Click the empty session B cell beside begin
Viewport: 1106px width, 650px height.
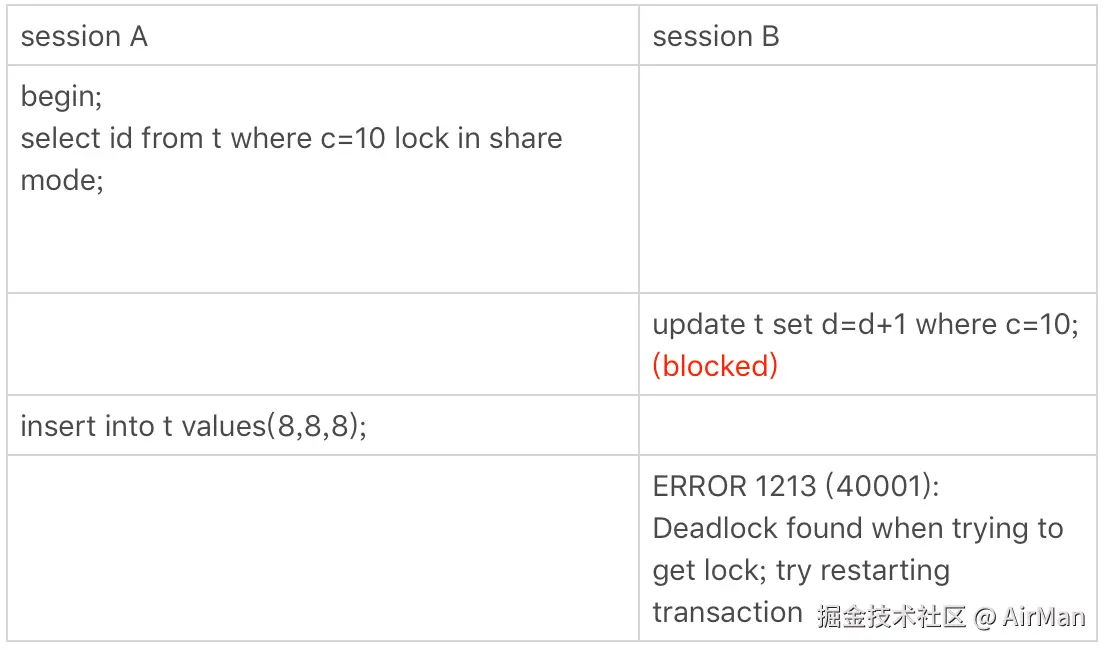(867, 179)
